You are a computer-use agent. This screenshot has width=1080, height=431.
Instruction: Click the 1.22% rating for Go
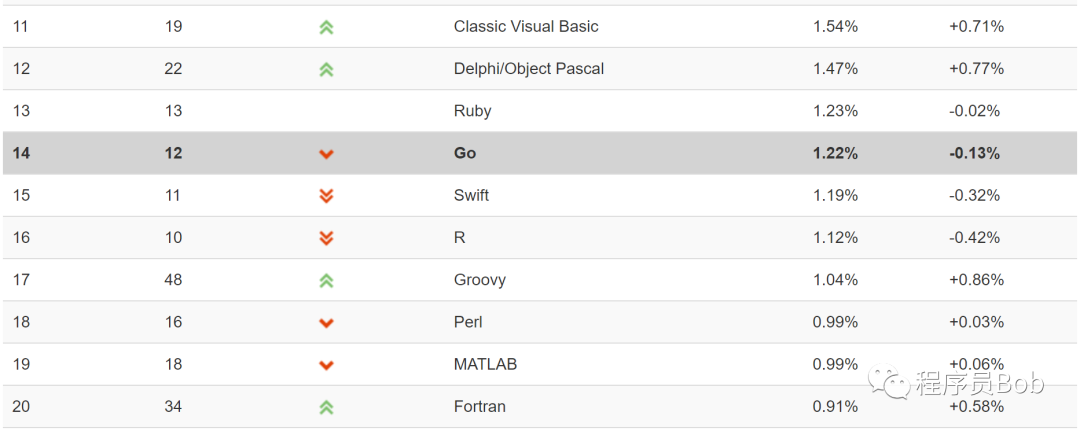click(x=835, y=153)
